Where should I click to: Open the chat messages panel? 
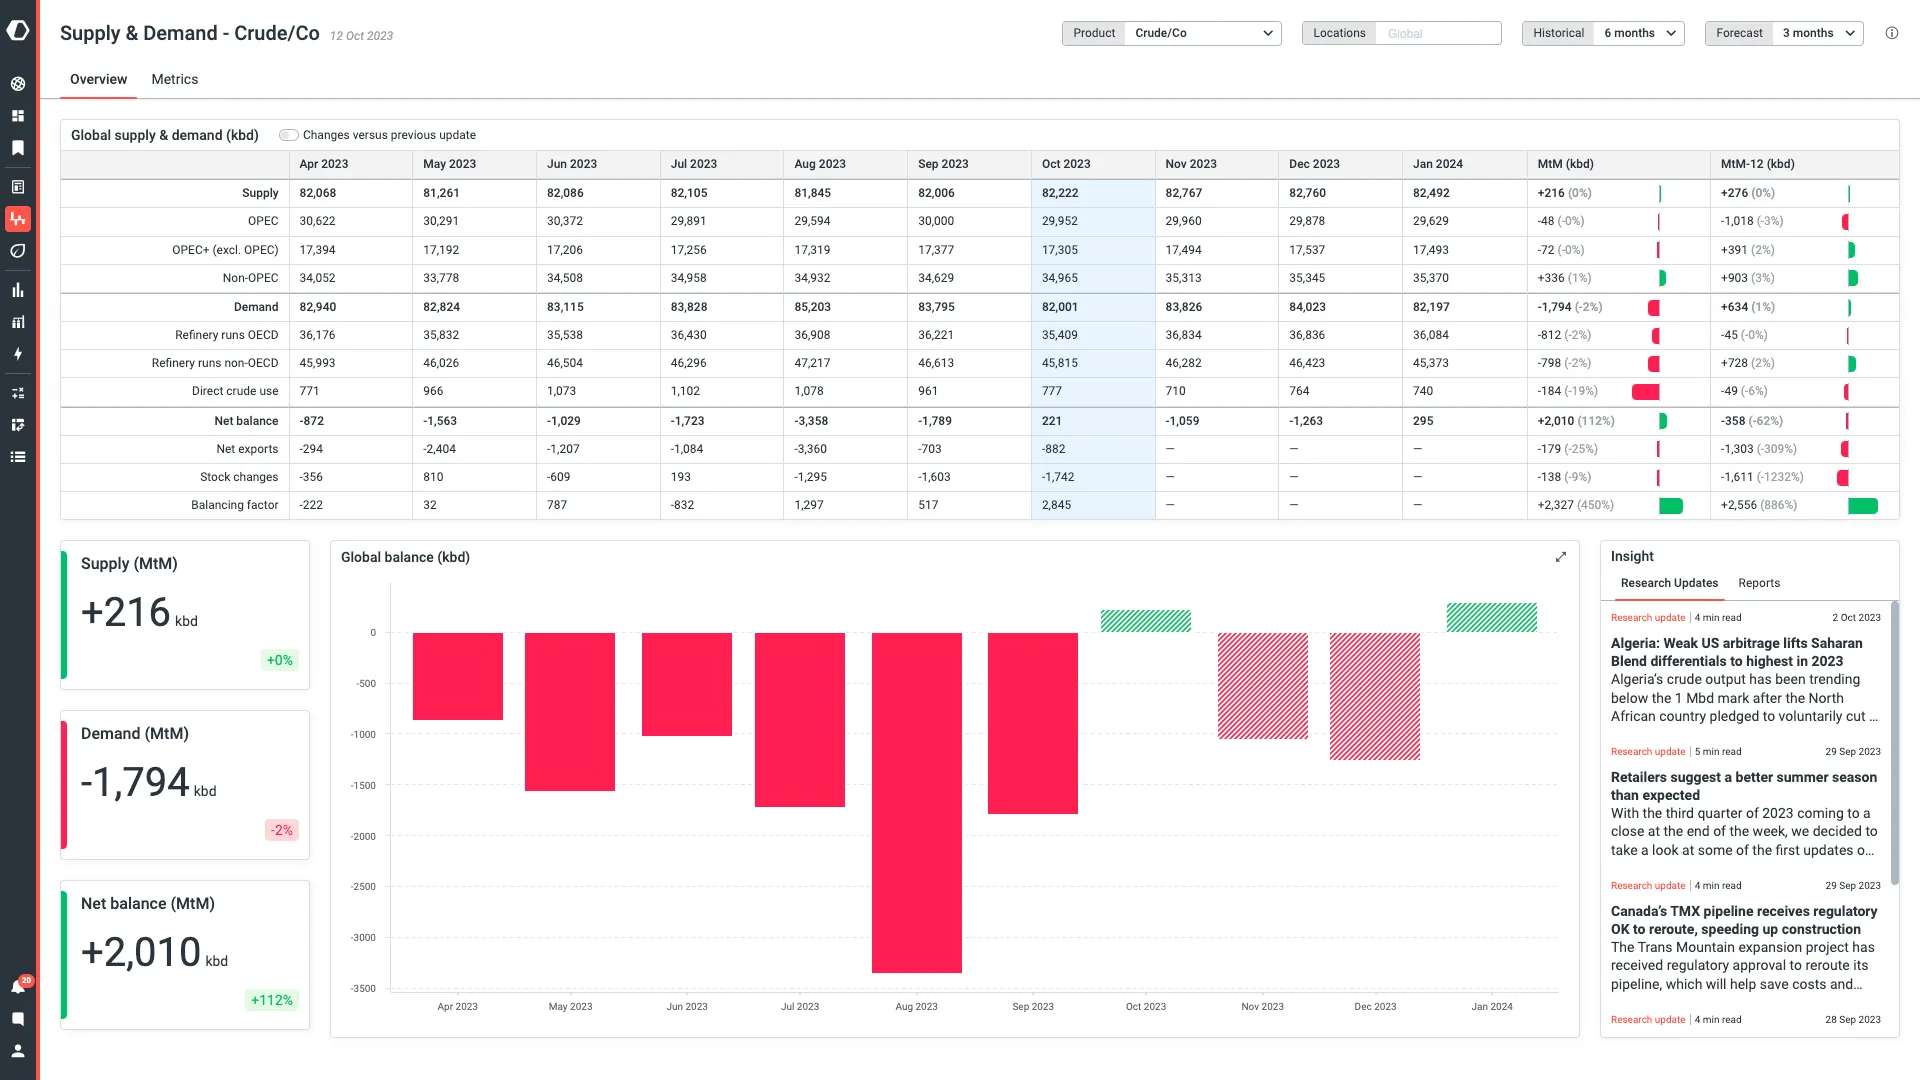18,1018
